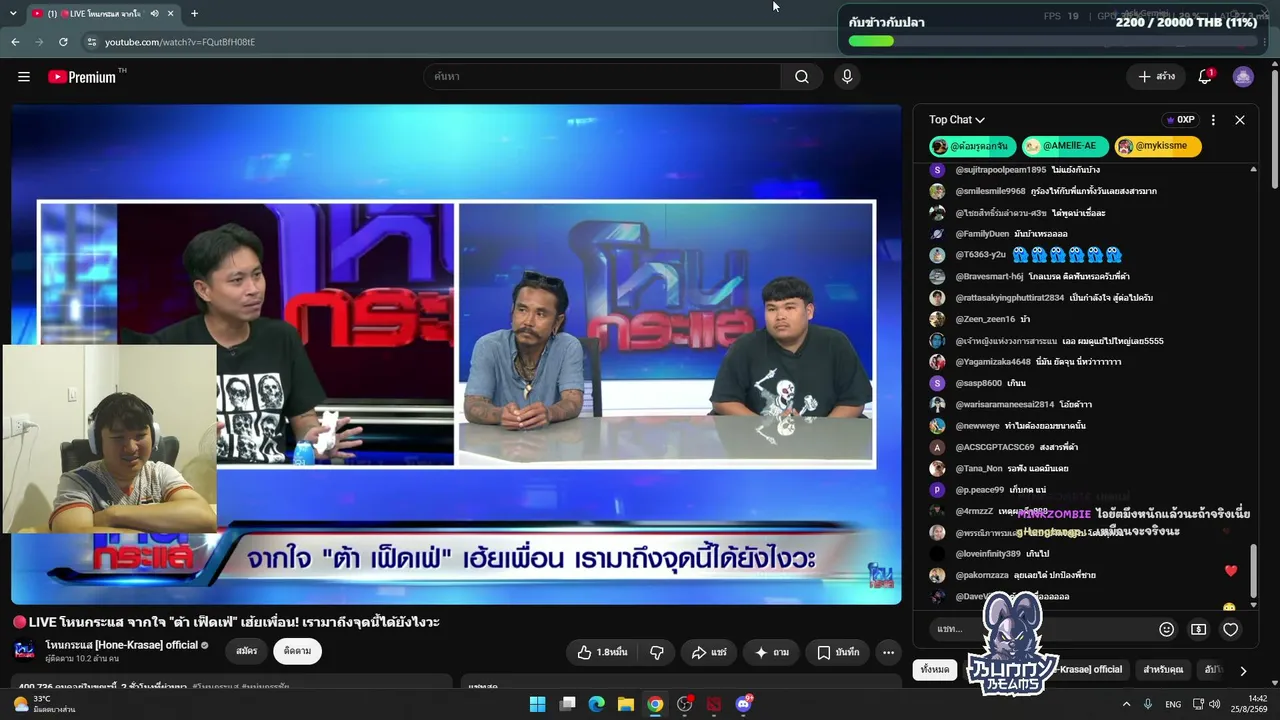Open Microsoft Edge from the taskbar
Viewport: 1280px width, 720px height.
tap(597, 704)
